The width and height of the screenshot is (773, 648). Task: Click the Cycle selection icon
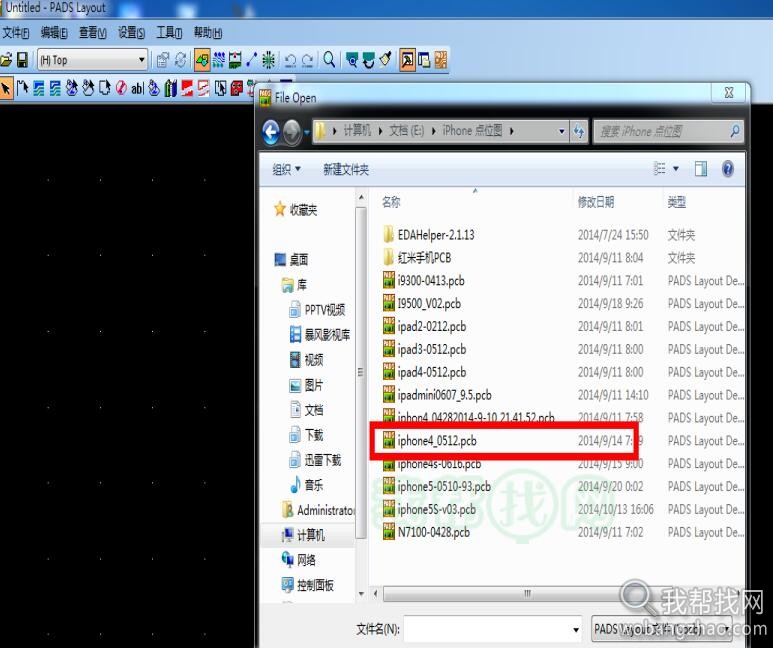point(180,60)
